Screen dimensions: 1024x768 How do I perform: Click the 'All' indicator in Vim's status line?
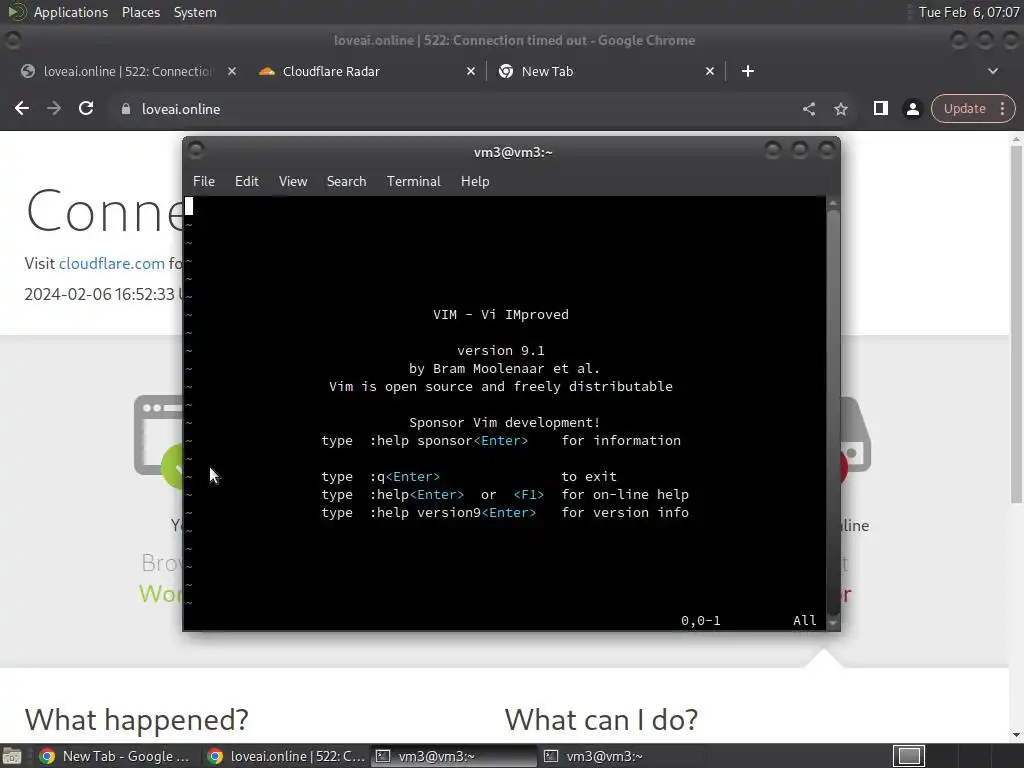pyautogui.click(x=805, y=620)
